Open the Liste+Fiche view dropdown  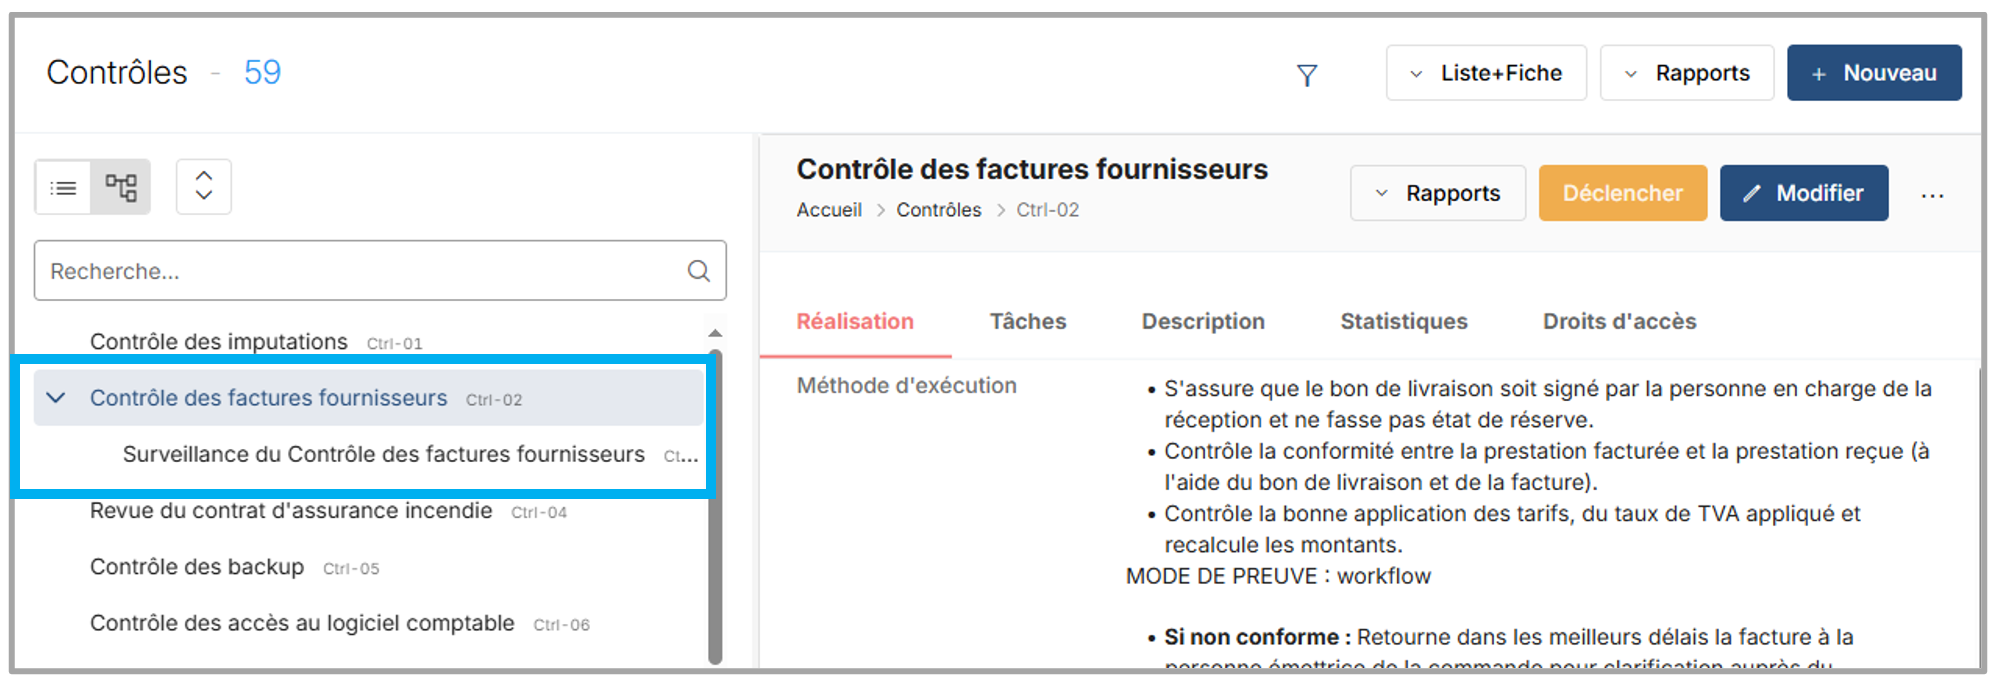[1486, 73]
